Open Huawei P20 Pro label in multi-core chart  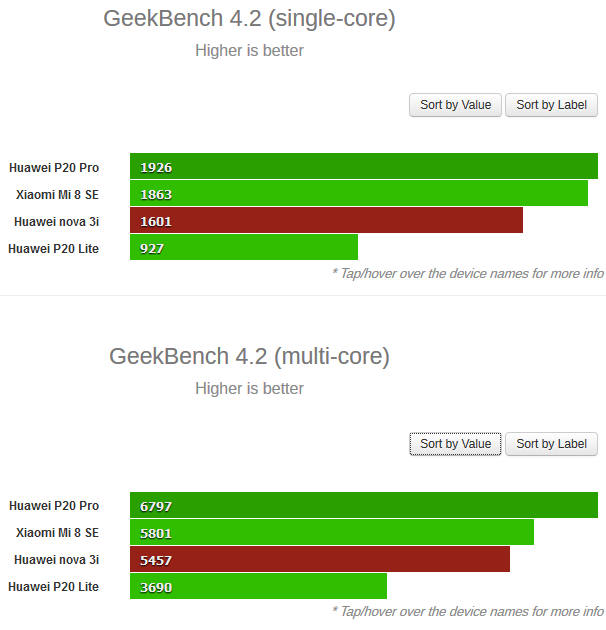pos(54,506)
